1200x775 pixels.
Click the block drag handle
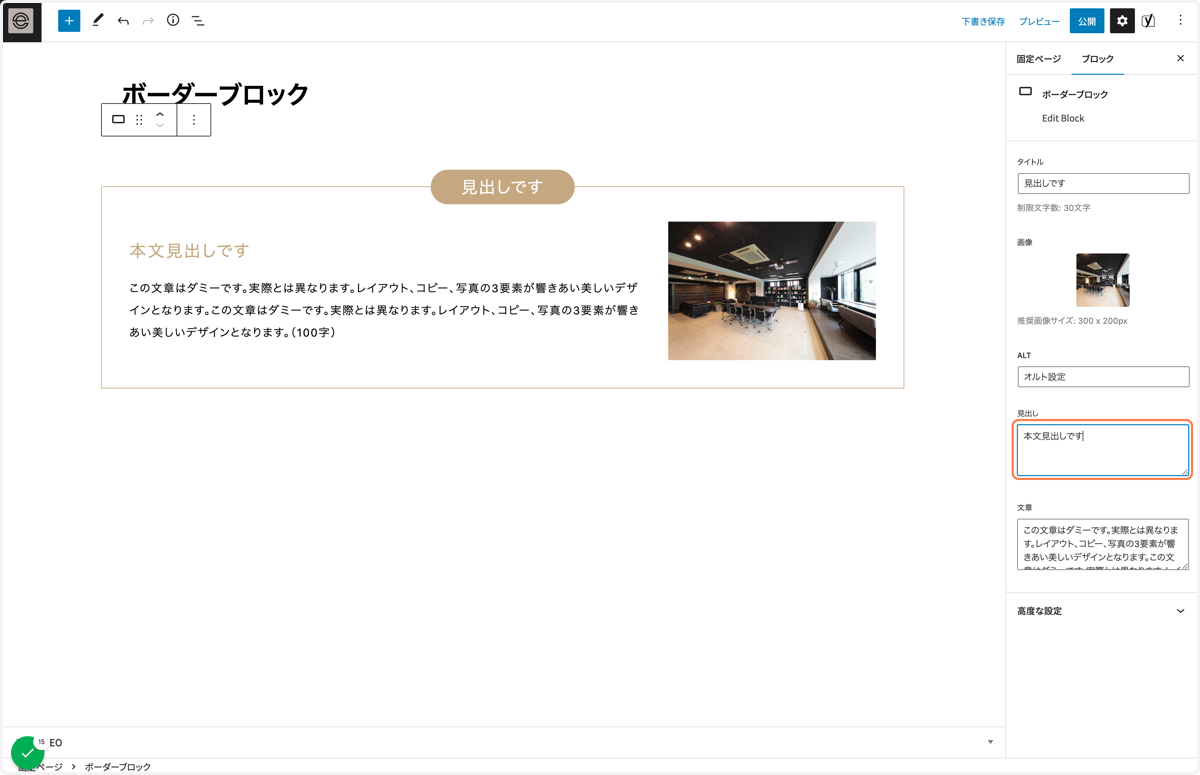tap(139, 120)
